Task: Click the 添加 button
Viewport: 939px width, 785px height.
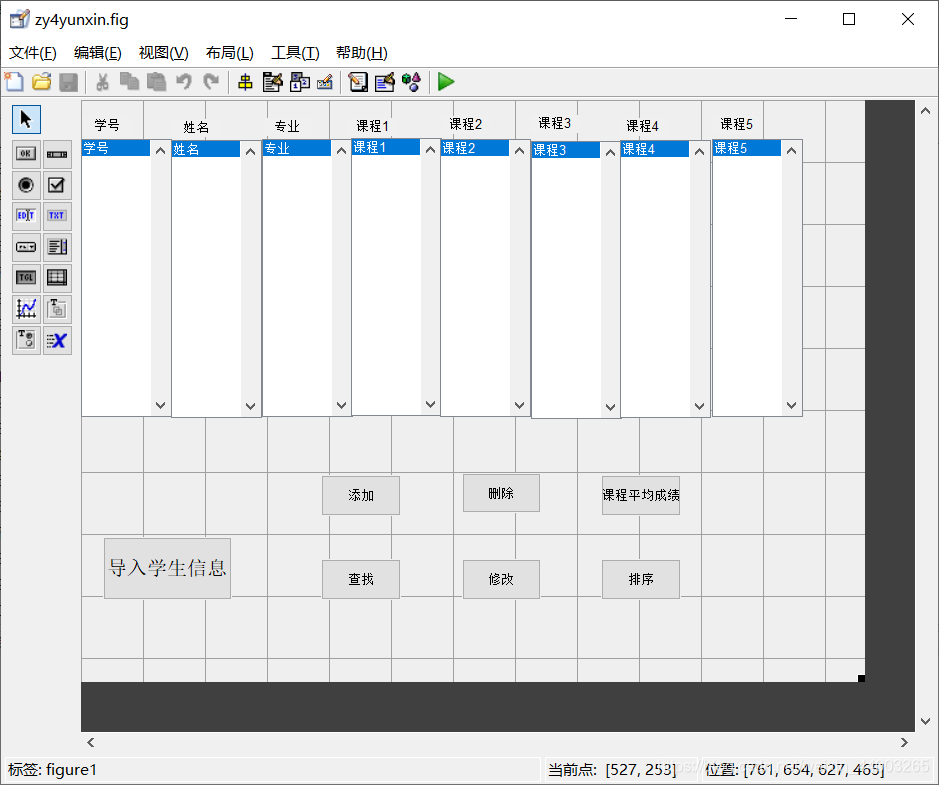Action: click(x=361, y=495)
